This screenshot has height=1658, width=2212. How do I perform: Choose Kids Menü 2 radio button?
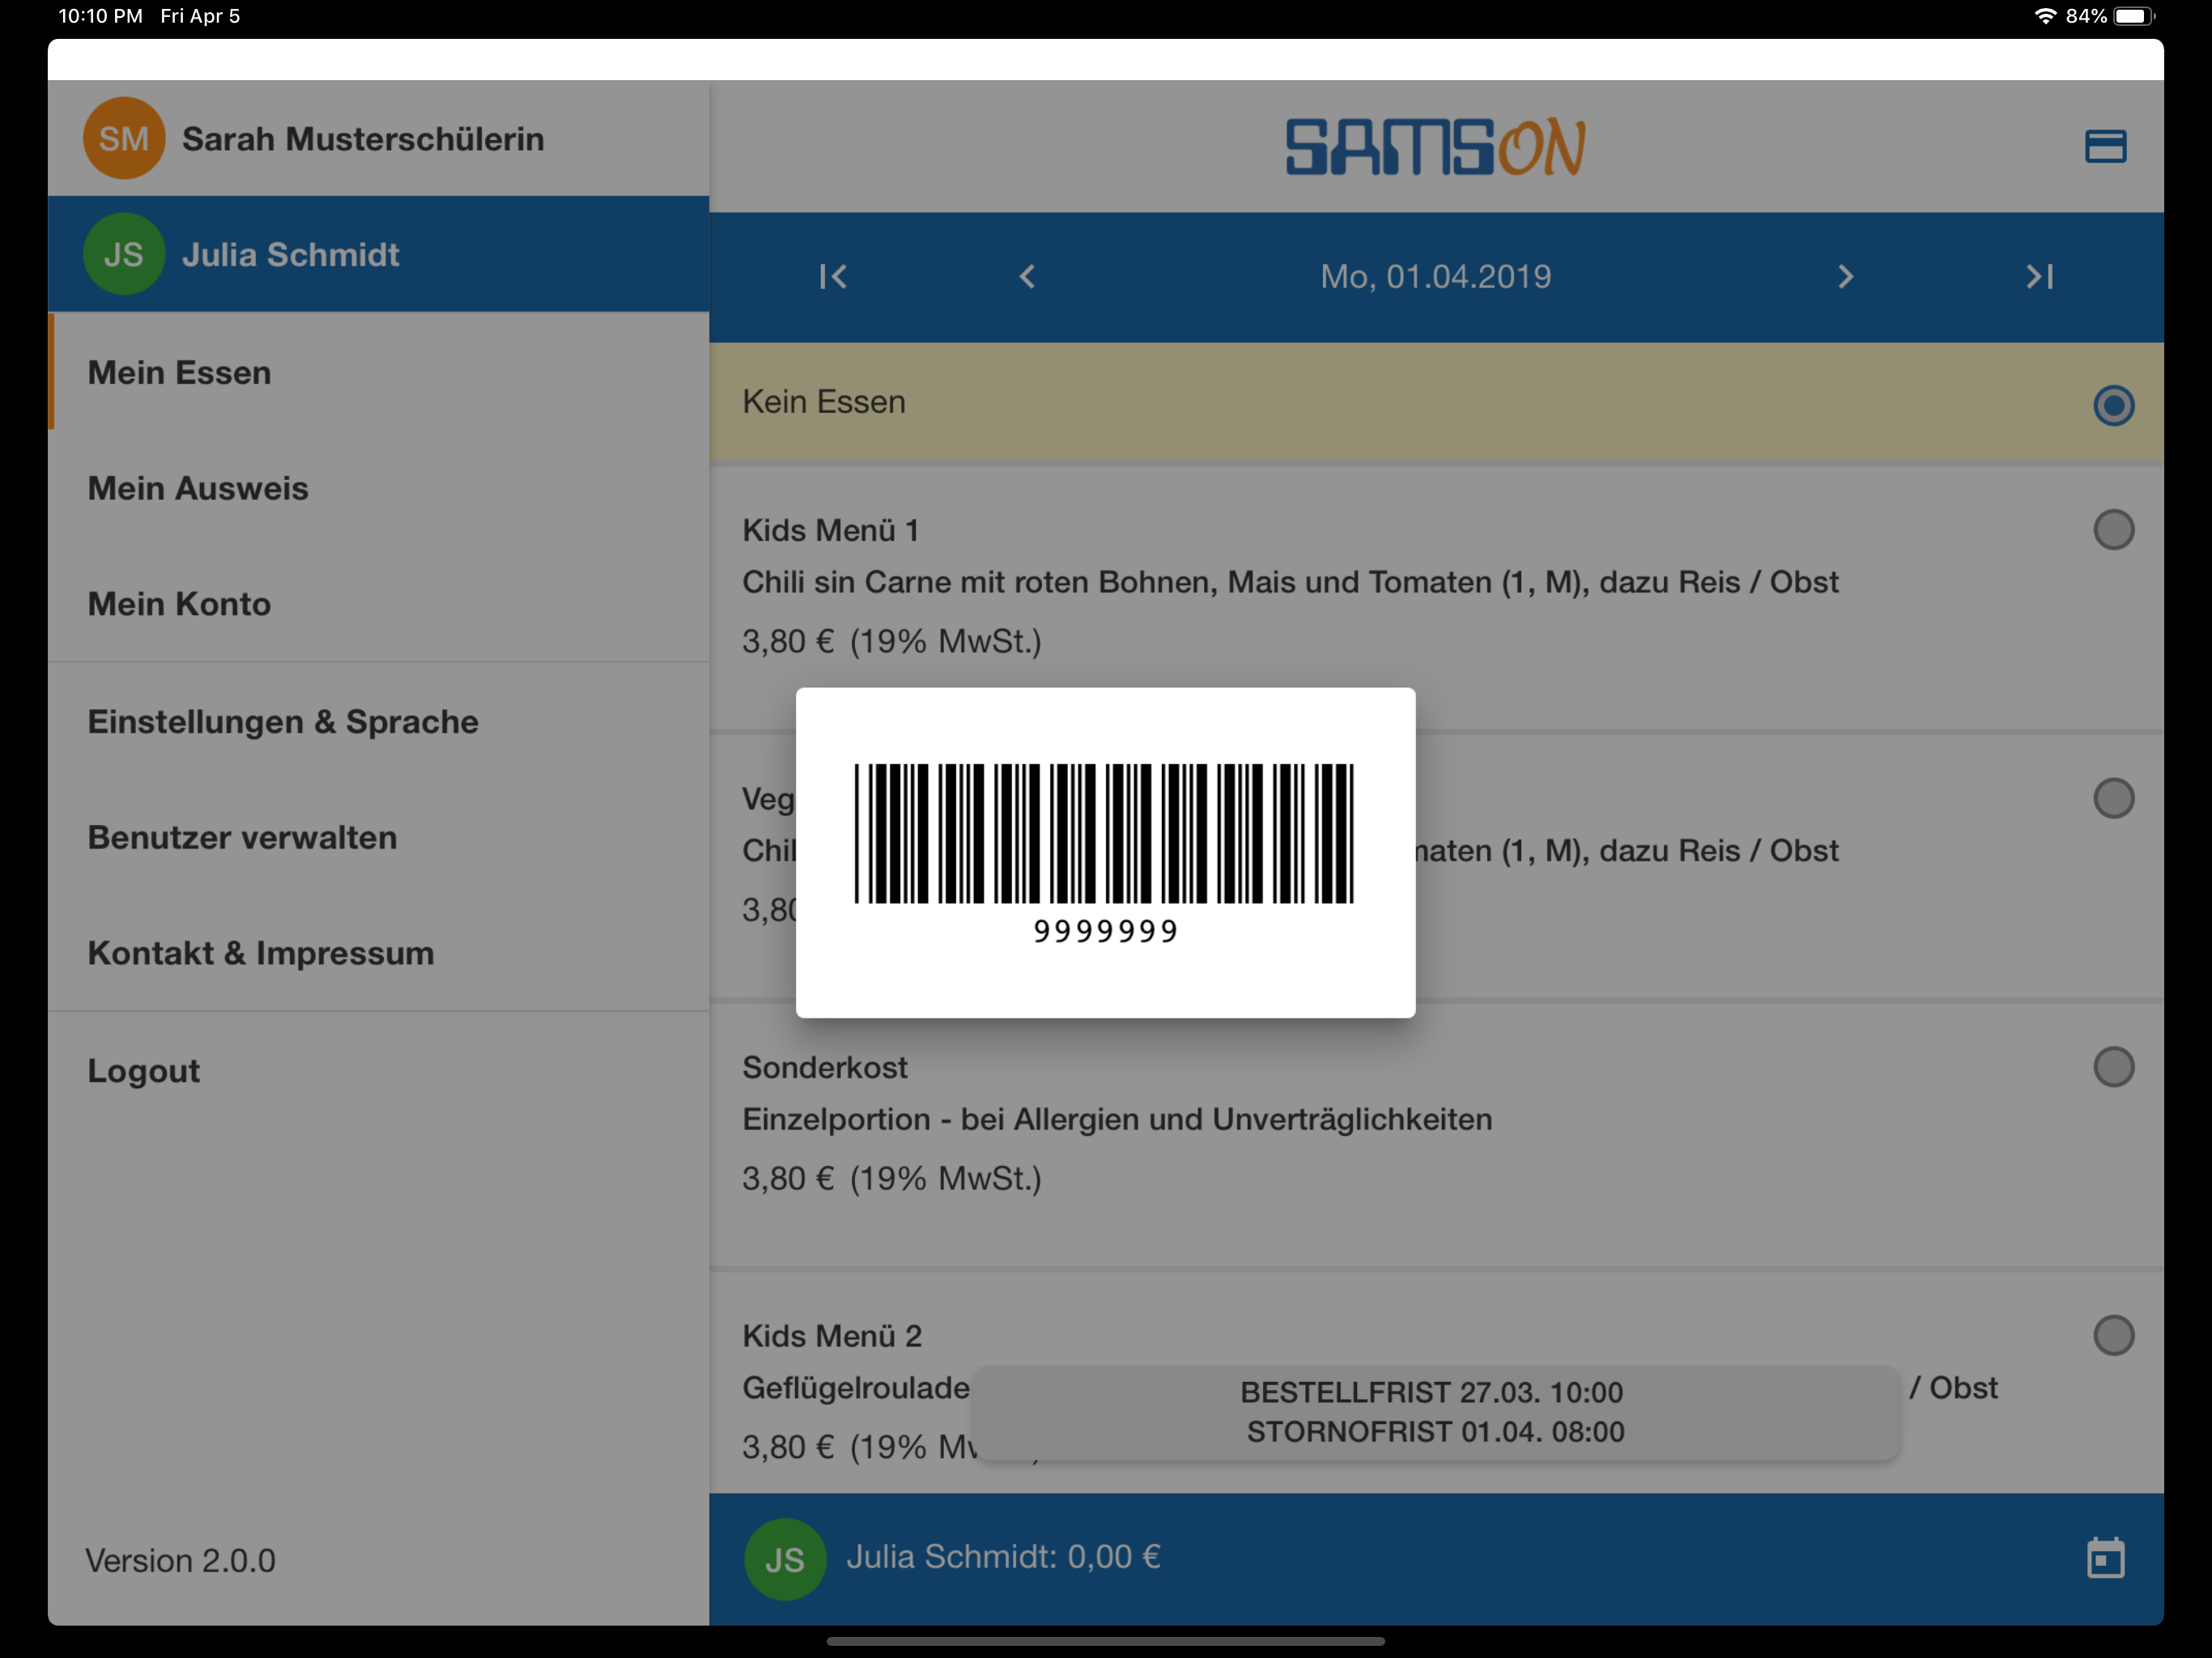tap(2113, 1336)
